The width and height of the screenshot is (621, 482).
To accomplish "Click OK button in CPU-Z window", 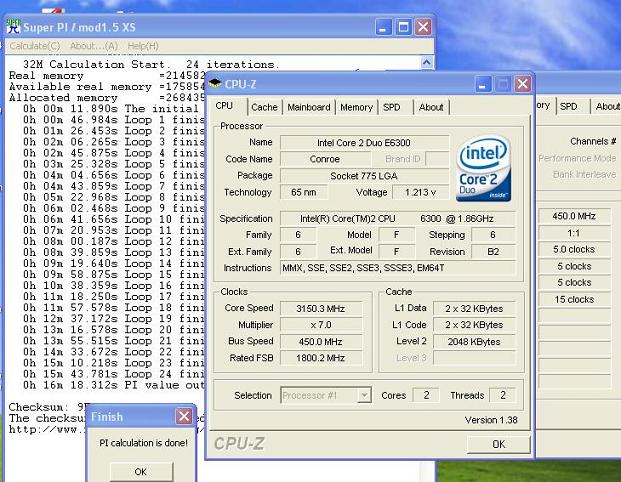I will pyautogui.click(x=499, y=444).
